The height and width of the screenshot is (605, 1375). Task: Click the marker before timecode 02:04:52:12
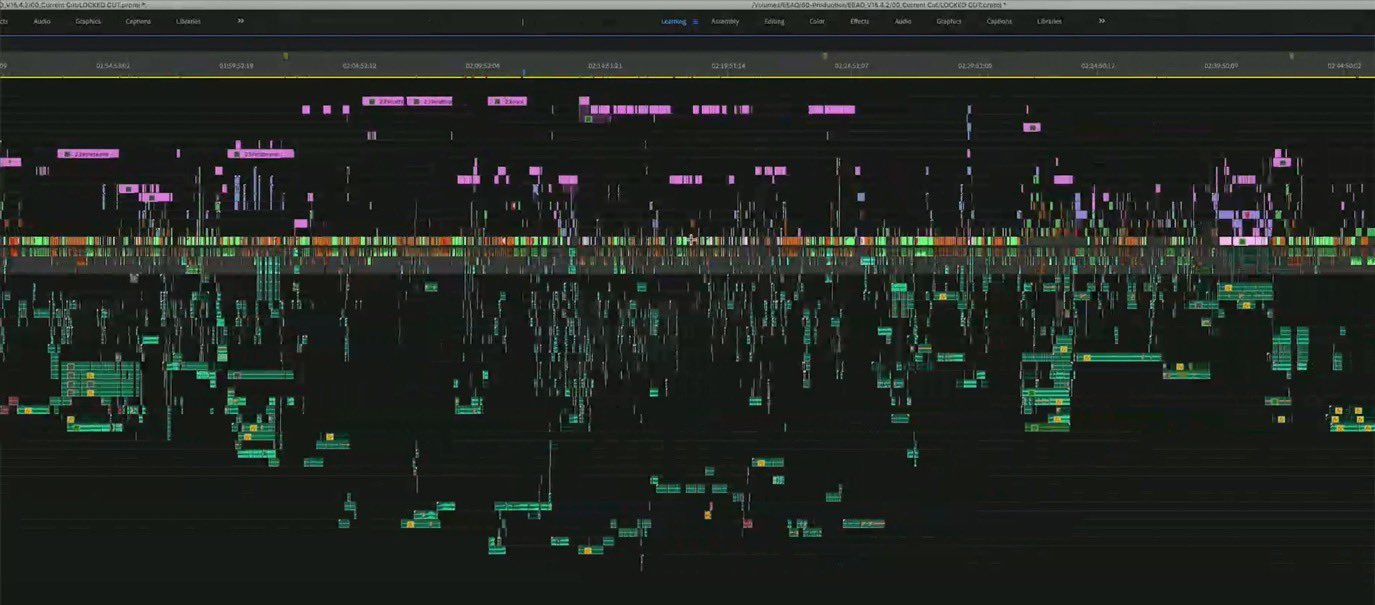click(x=286, y=56)
